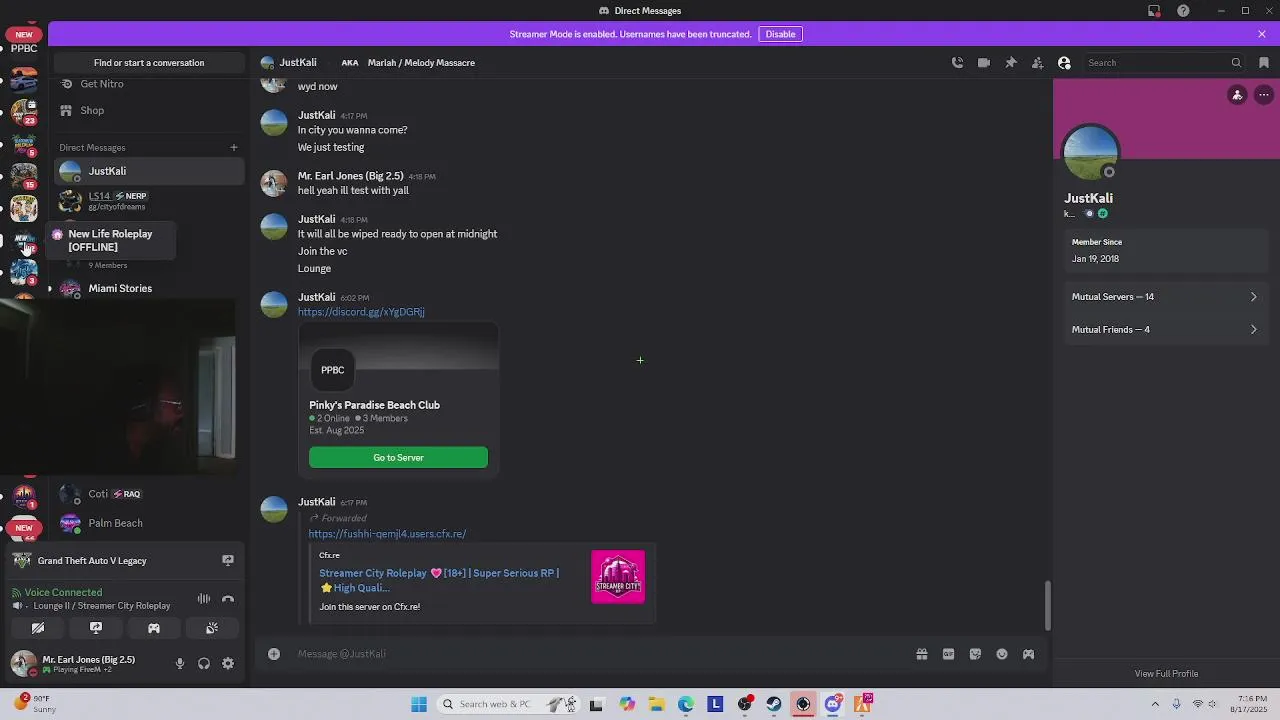Expand Mutual Friends — 4

1165,330
